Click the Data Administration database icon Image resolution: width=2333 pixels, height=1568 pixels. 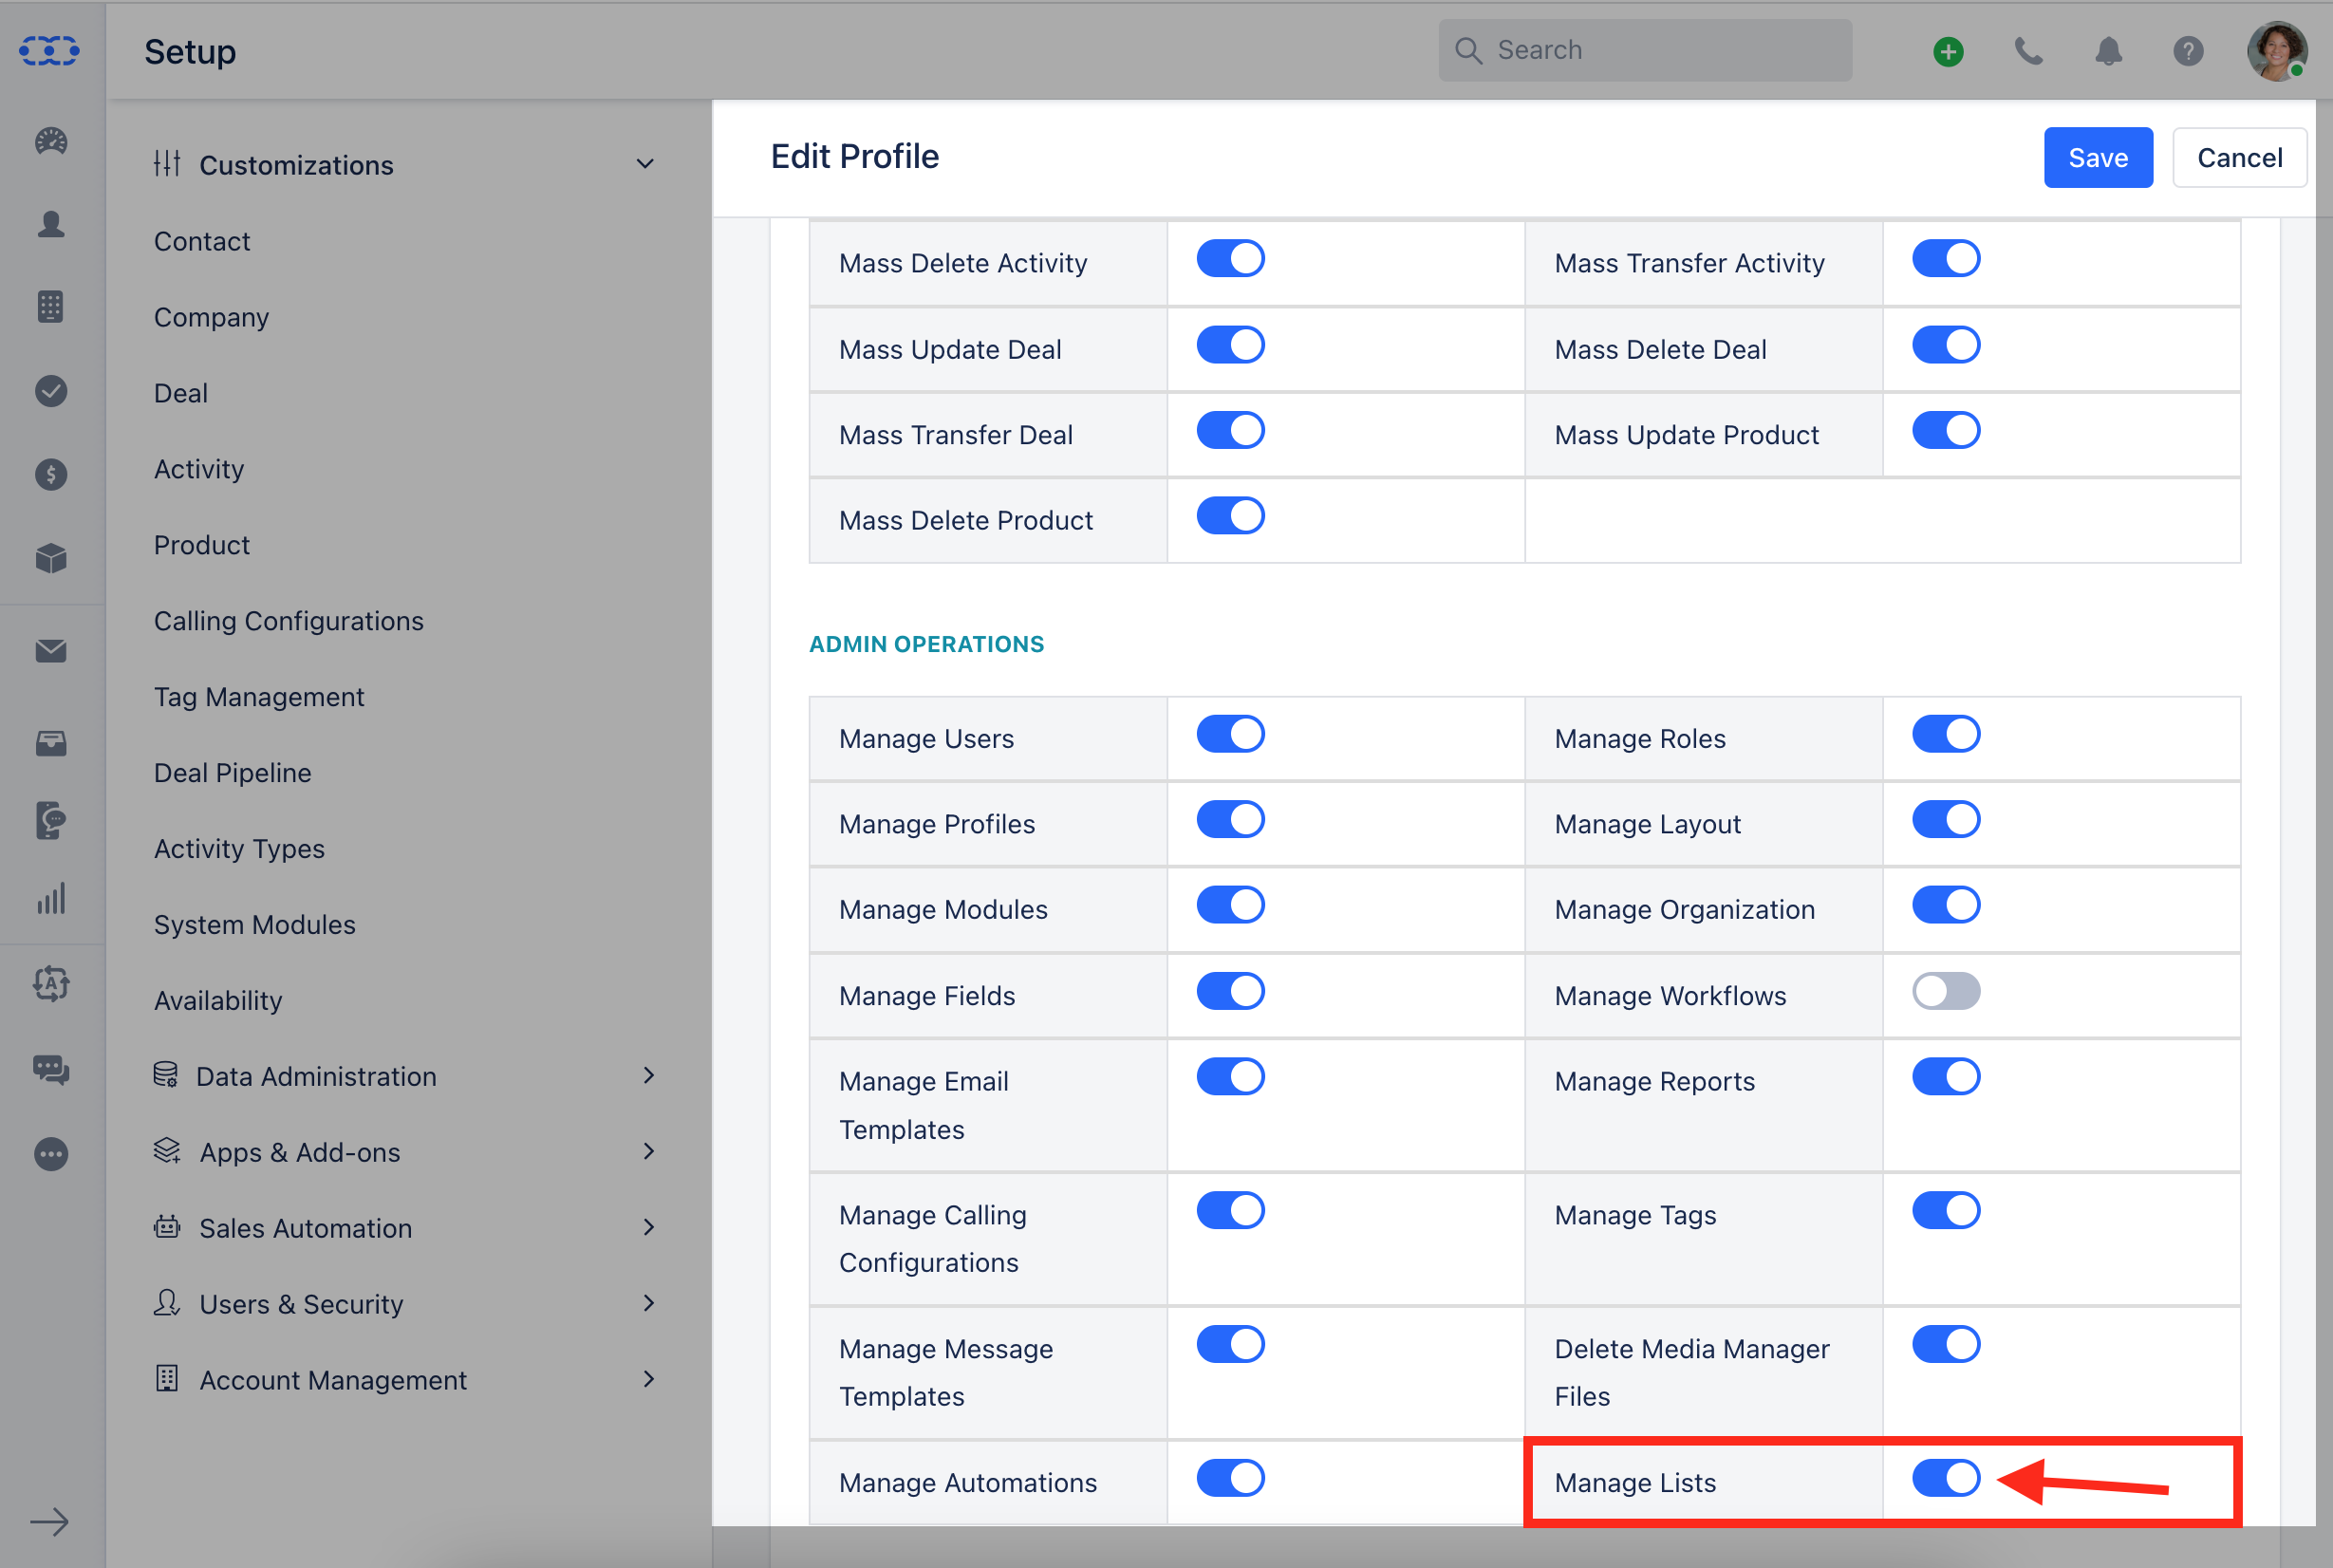point(165,1075)
